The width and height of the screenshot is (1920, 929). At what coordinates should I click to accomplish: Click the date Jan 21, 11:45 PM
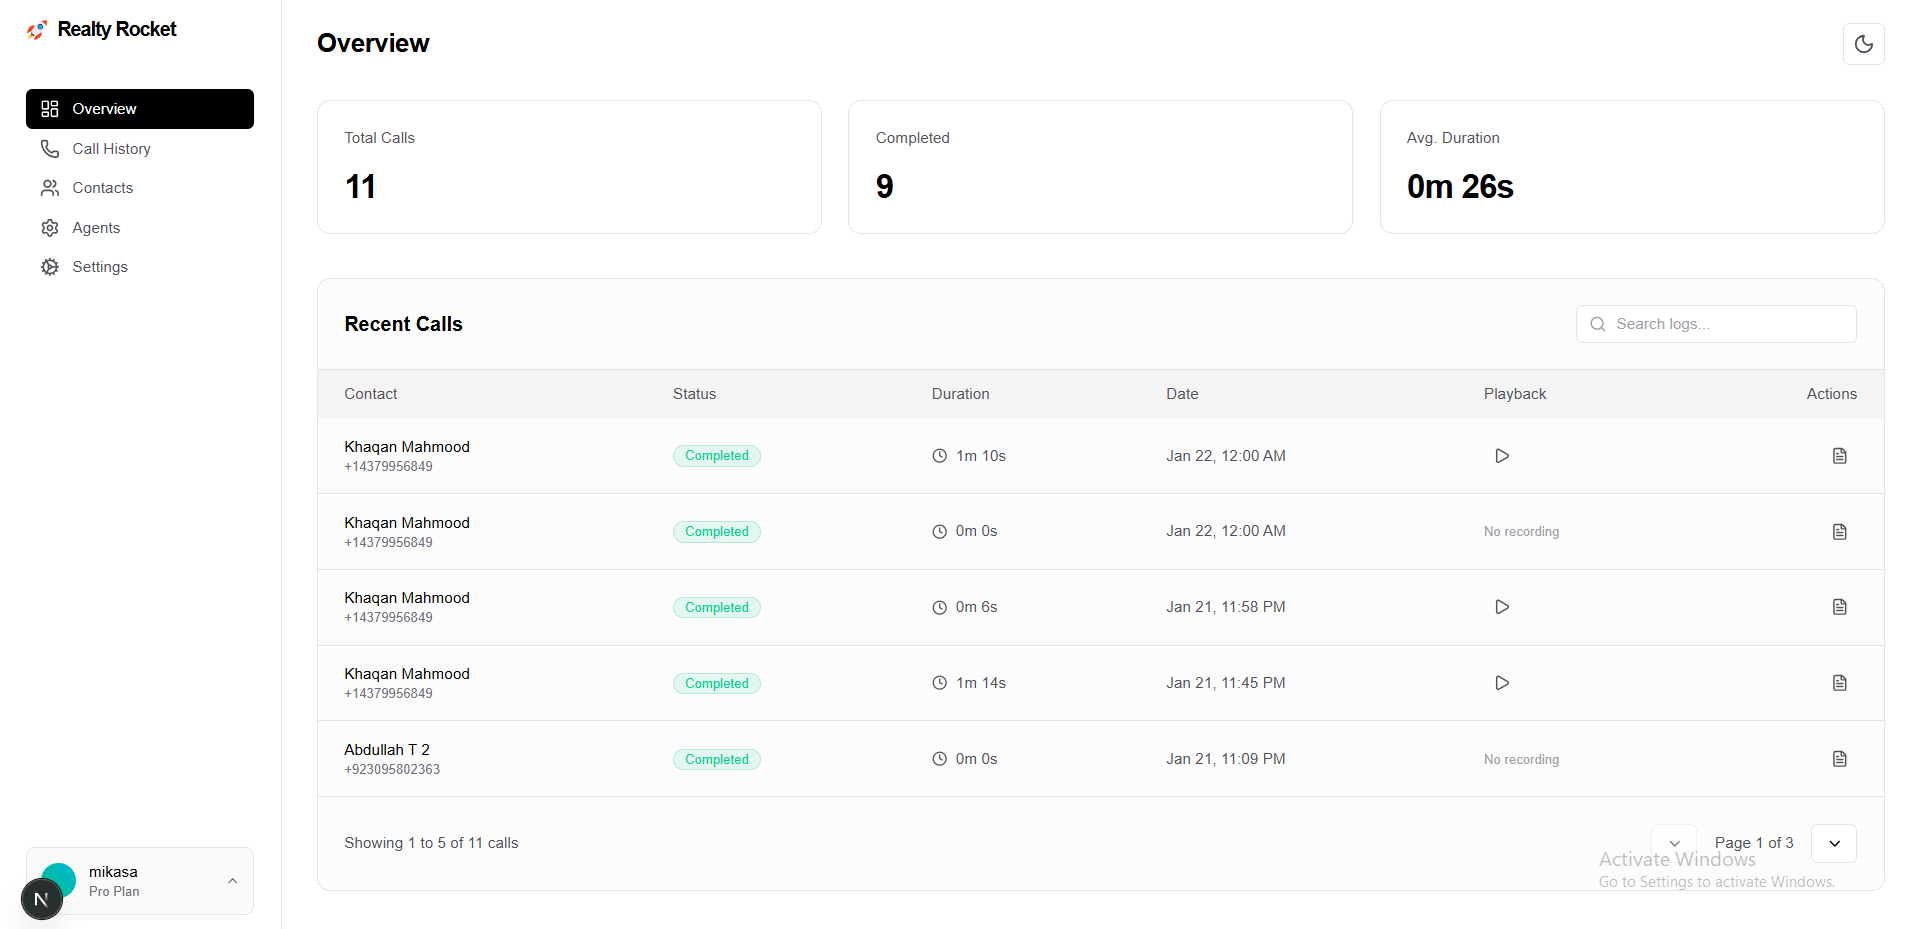point(1226,683)
